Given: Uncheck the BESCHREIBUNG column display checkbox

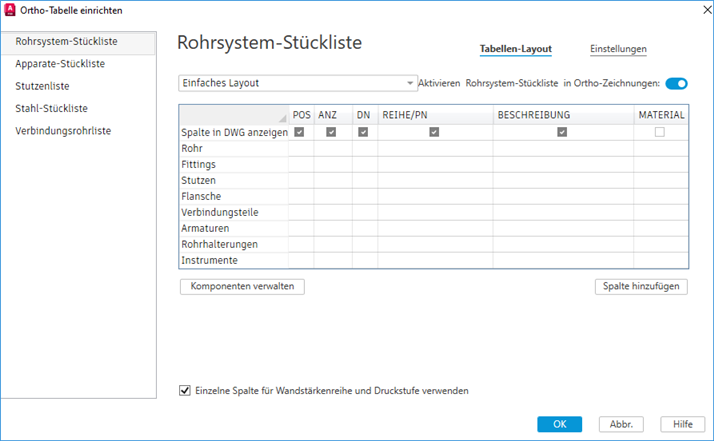Looking at the screenshot, I should tap(562, 132).
